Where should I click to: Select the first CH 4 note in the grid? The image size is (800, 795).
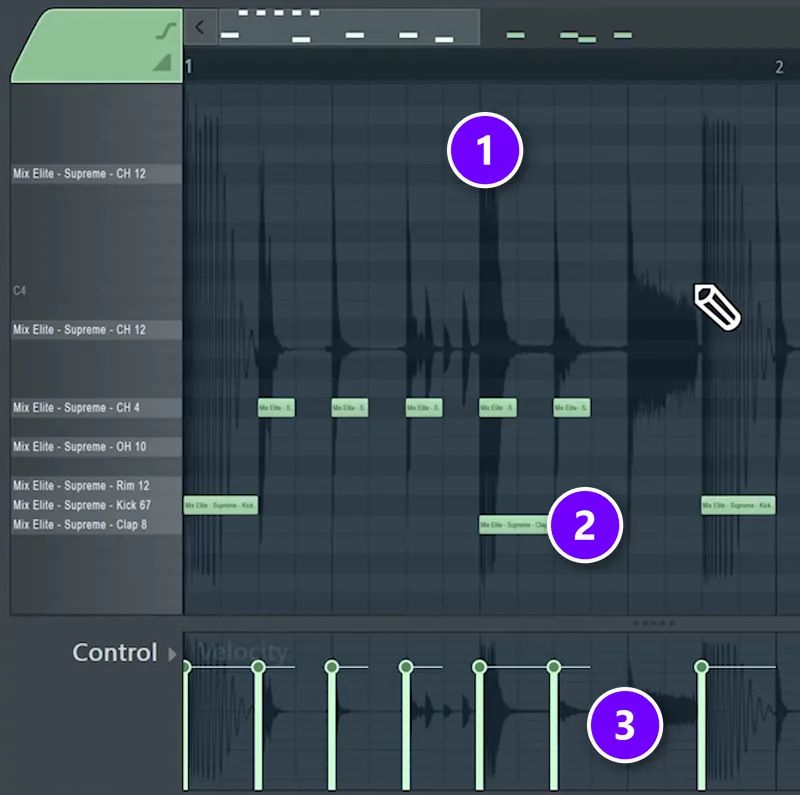coord(276,408)
